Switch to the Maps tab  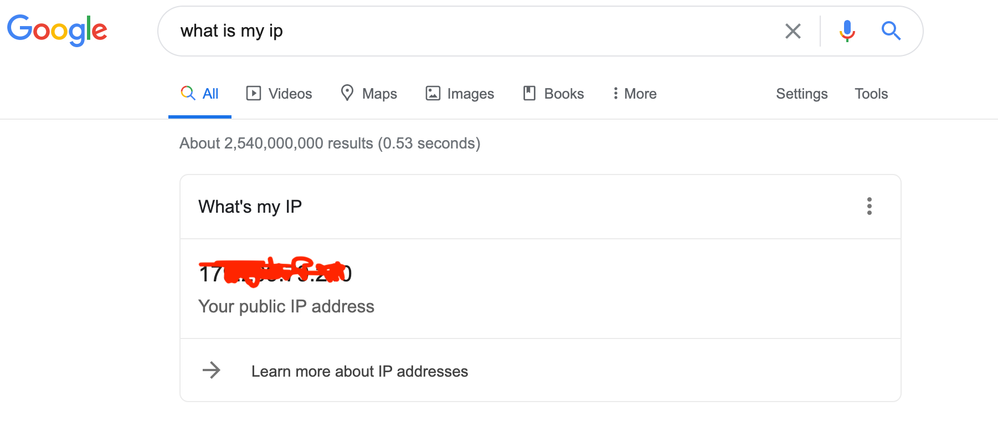pos(369,94)
